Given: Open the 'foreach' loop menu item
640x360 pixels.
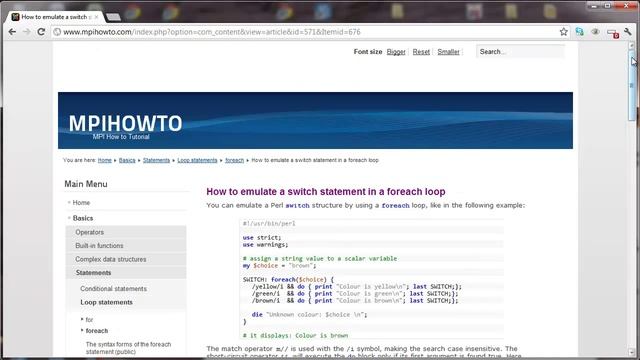Looking at the screenshot, I should click(97, 331).
